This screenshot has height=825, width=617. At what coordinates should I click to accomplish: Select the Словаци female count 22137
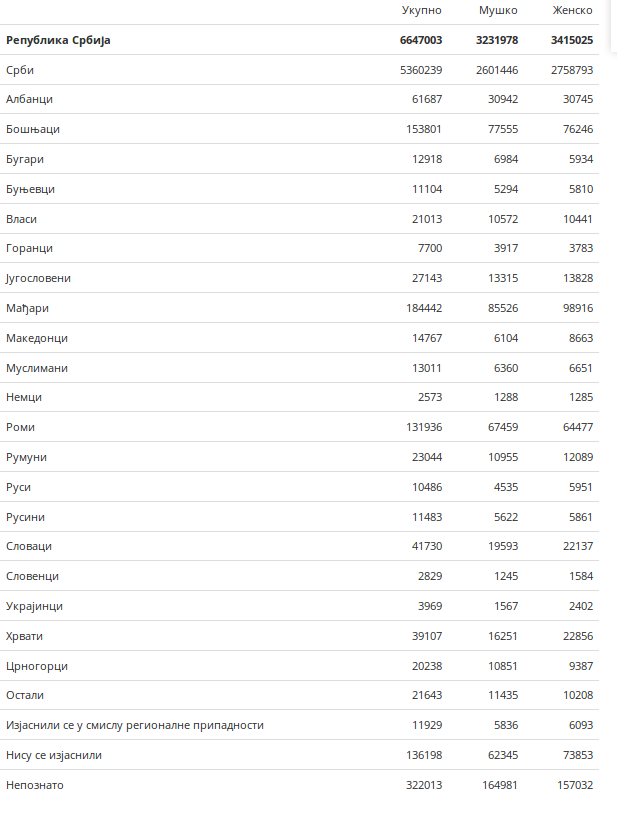[x=573, y=547]
